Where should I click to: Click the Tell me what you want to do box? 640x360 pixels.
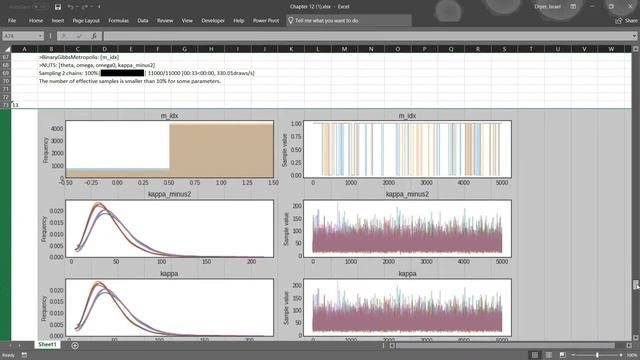[x=349, y=20]
